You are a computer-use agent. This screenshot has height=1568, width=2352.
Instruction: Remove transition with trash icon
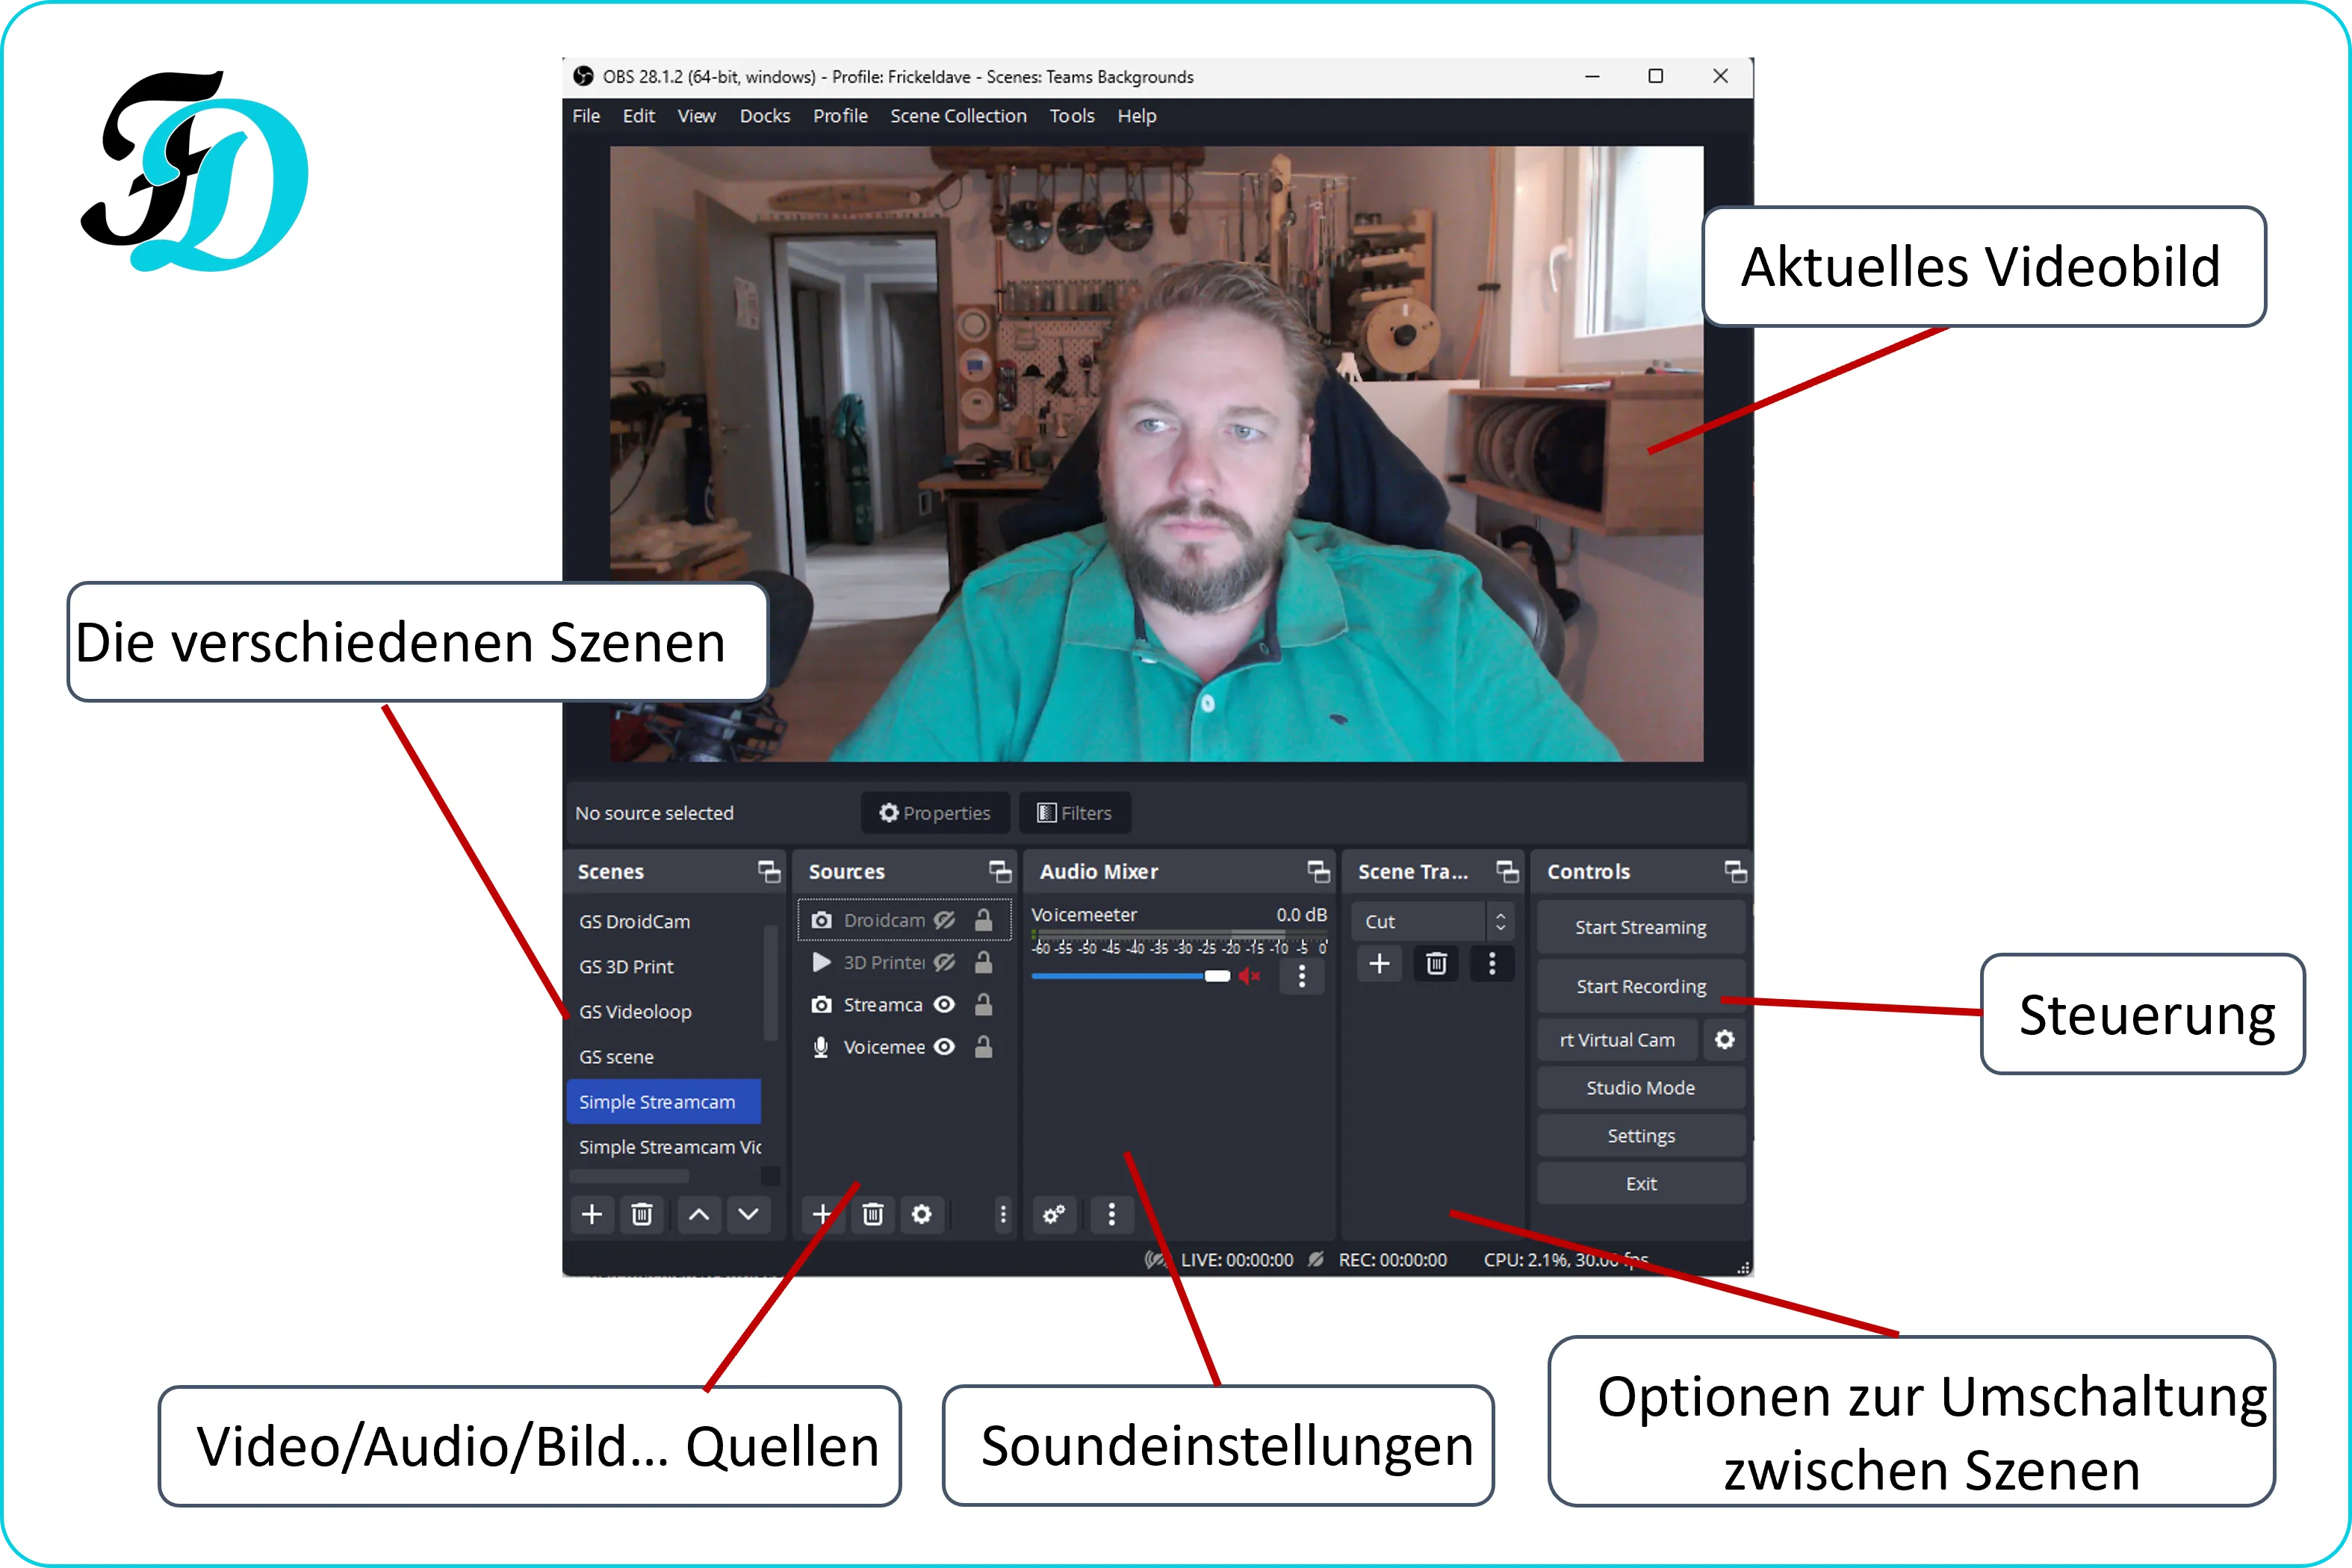(1436, 964)
